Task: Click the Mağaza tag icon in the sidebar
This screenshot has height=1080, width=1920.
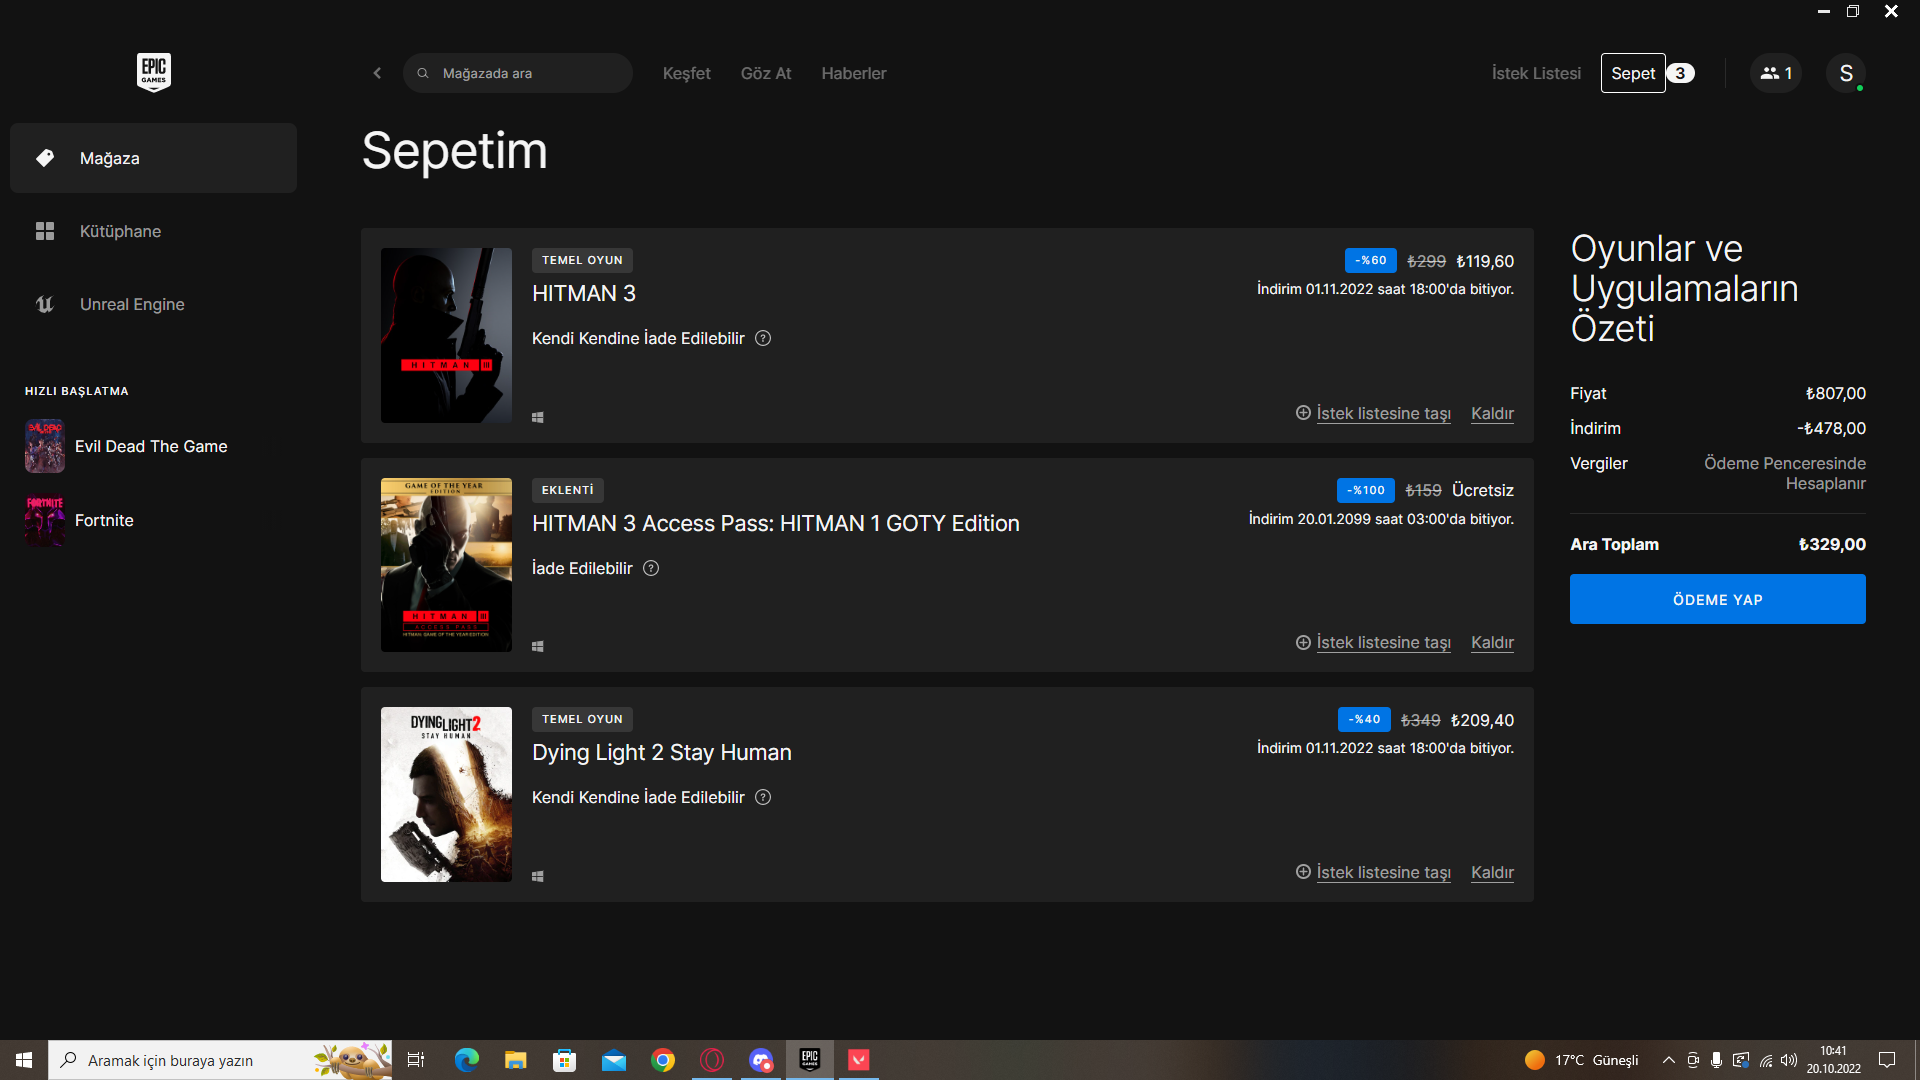Action: [45, 158]
